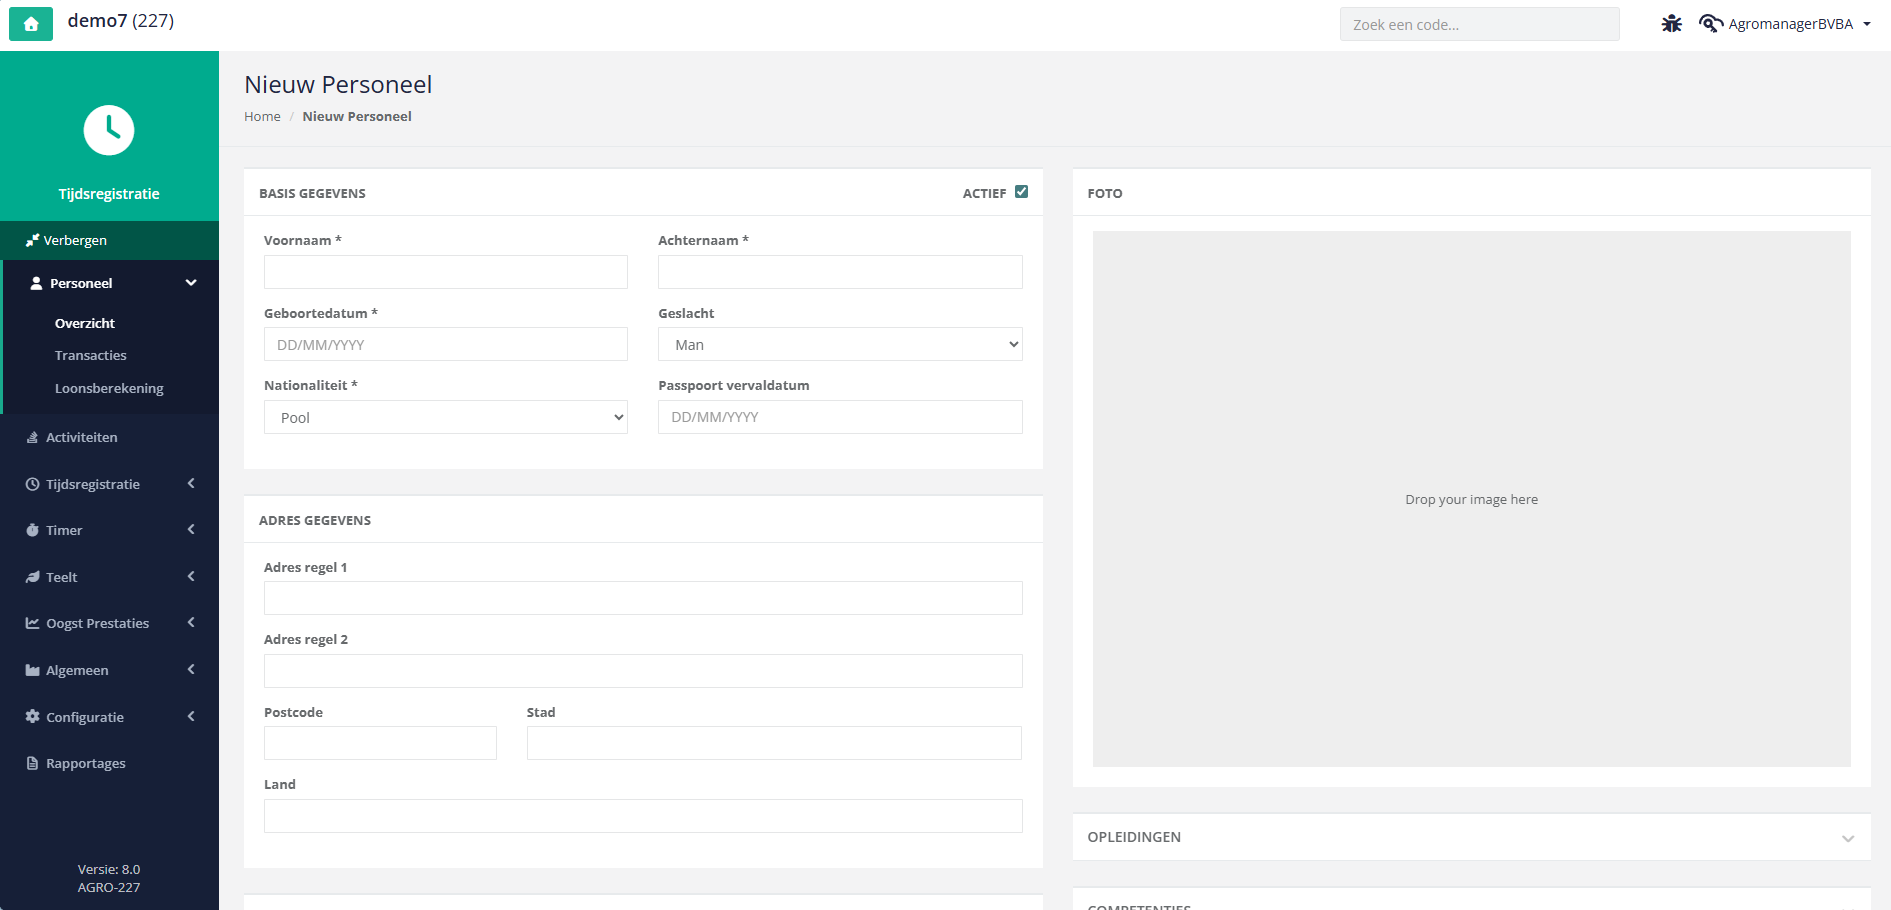Viewport: 1891px width, 910px height.
Task: Click the Teelt leaf icon
Action: tap(32, 577)
